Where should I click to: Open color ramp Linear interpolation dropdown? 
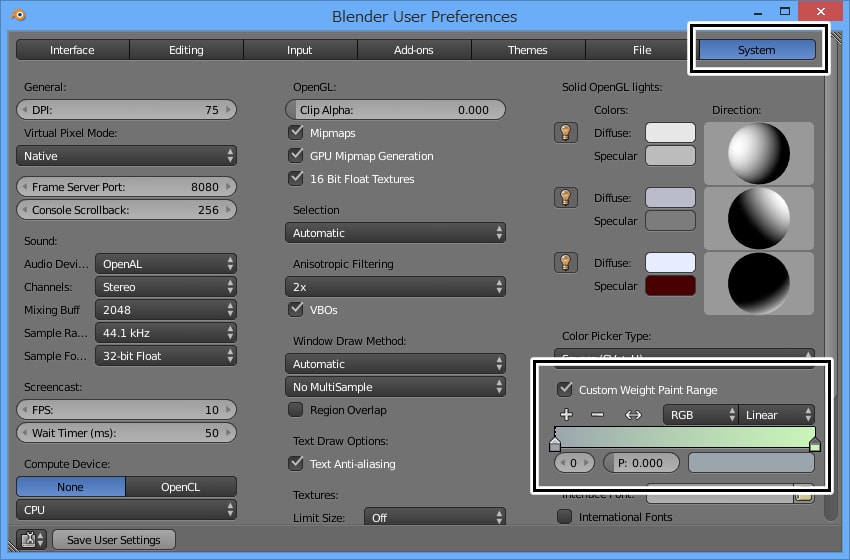(x=776, y=415)
